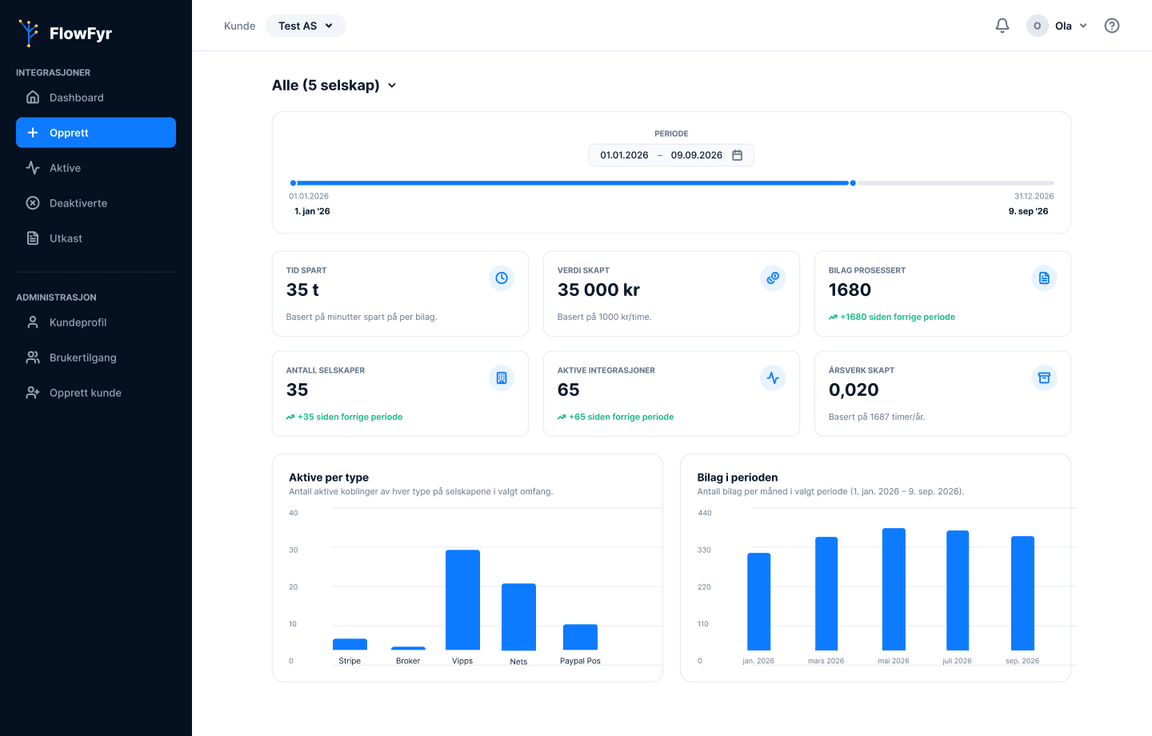Click the Nets bar in the chart
The width and height of the screenshot is (1152, 736).
[519, 617]
